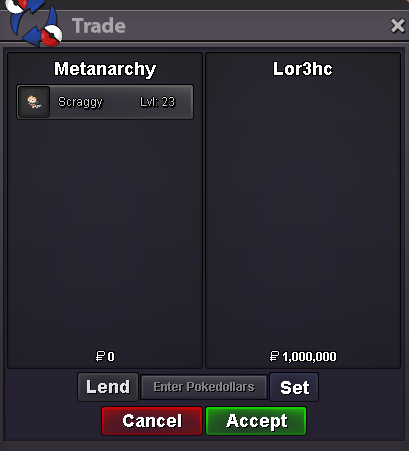Click Metanarchy's Pokedollar currency symbol
Image resolution: width=409 pixels, height=451 pixels.
100,356
